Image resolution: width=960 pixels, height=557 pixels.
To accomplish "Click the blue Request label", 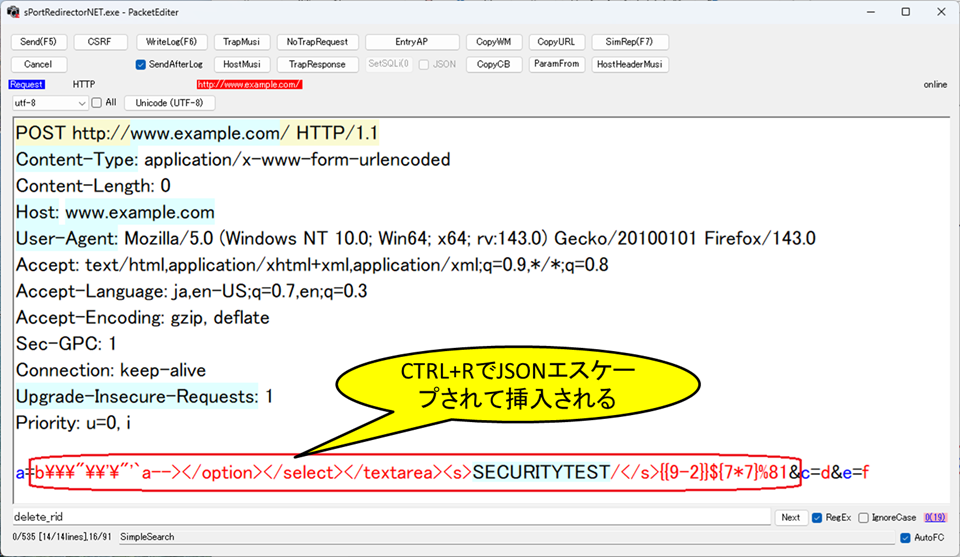I will click(x=27, y=84).
